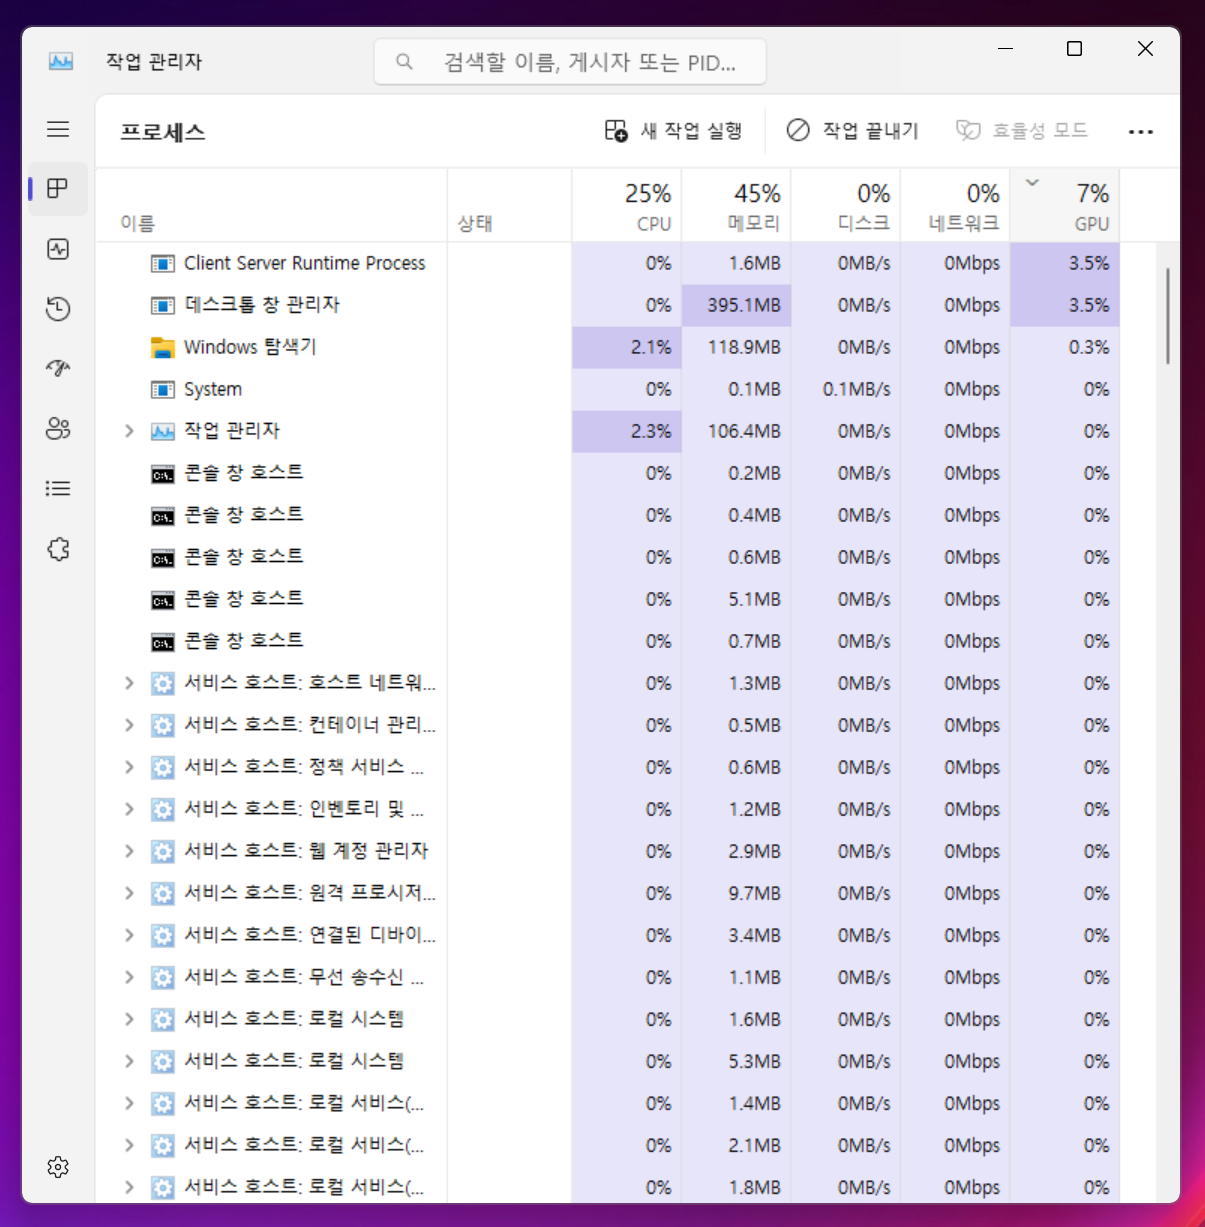Expand 서비스 호스트: 원격 프로시저 group
The height and width of the screenshot is (1227, 1205).
129,893
